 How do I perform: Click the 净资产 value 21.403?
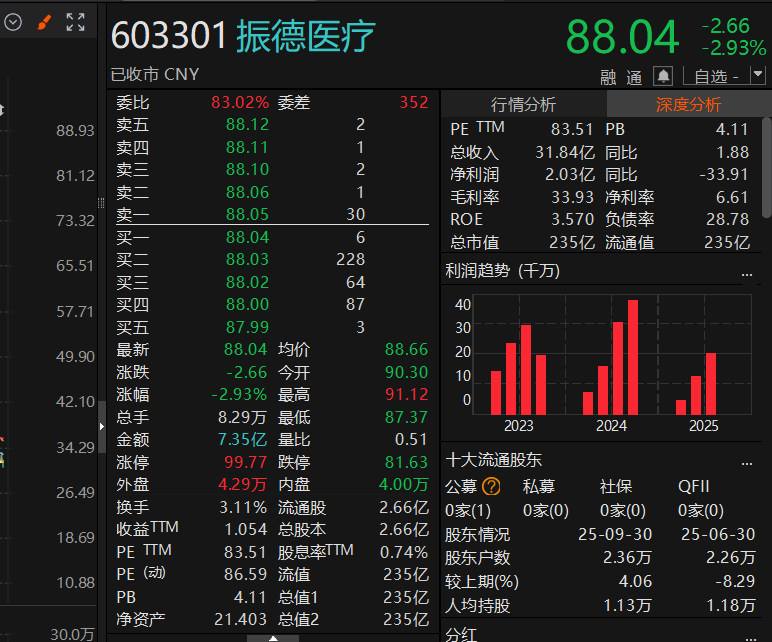coord(240,619)
